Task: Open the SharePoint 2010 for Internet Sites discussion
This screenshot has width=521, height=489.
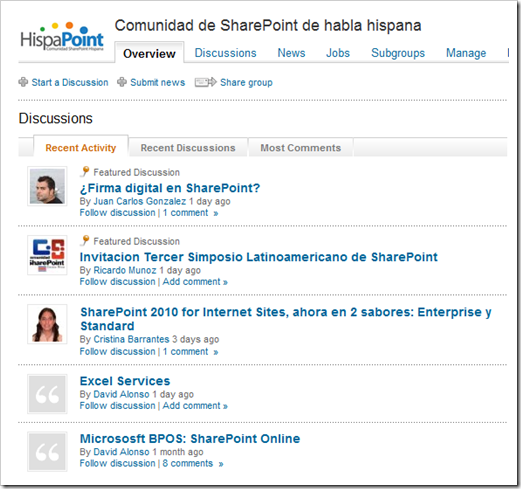Action: coord(286,319)
